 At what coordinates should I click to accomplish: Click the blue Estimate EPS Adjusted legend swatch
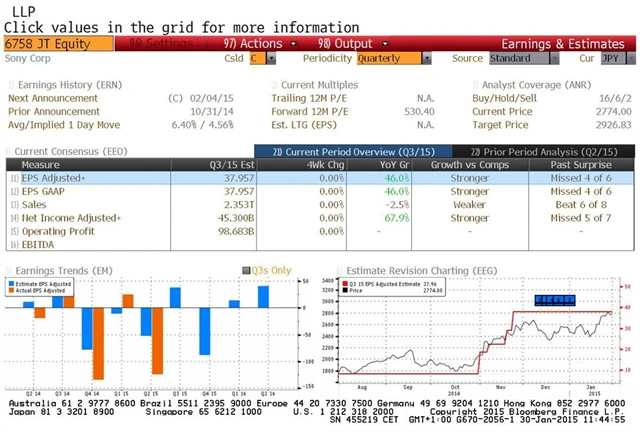[11, 283]
